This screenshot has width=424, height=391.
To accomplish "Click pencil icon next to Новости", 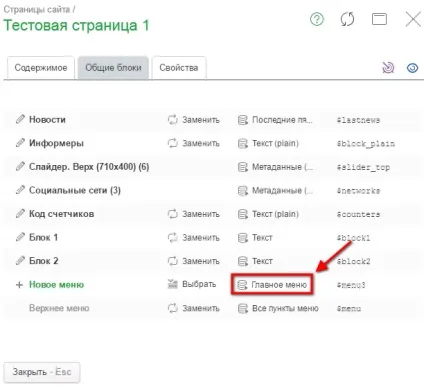I will (x=20, y=119).
